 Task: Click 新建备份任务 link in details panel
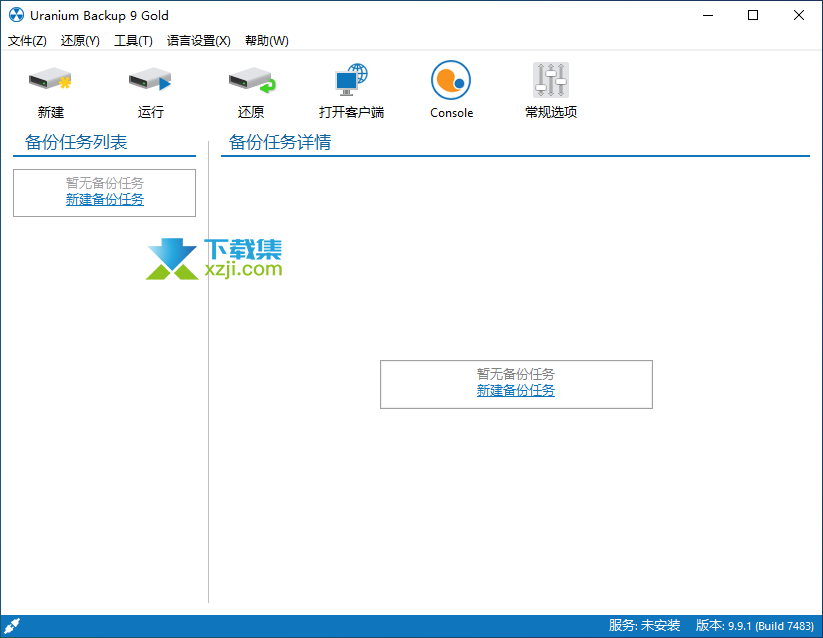point(516,390)
